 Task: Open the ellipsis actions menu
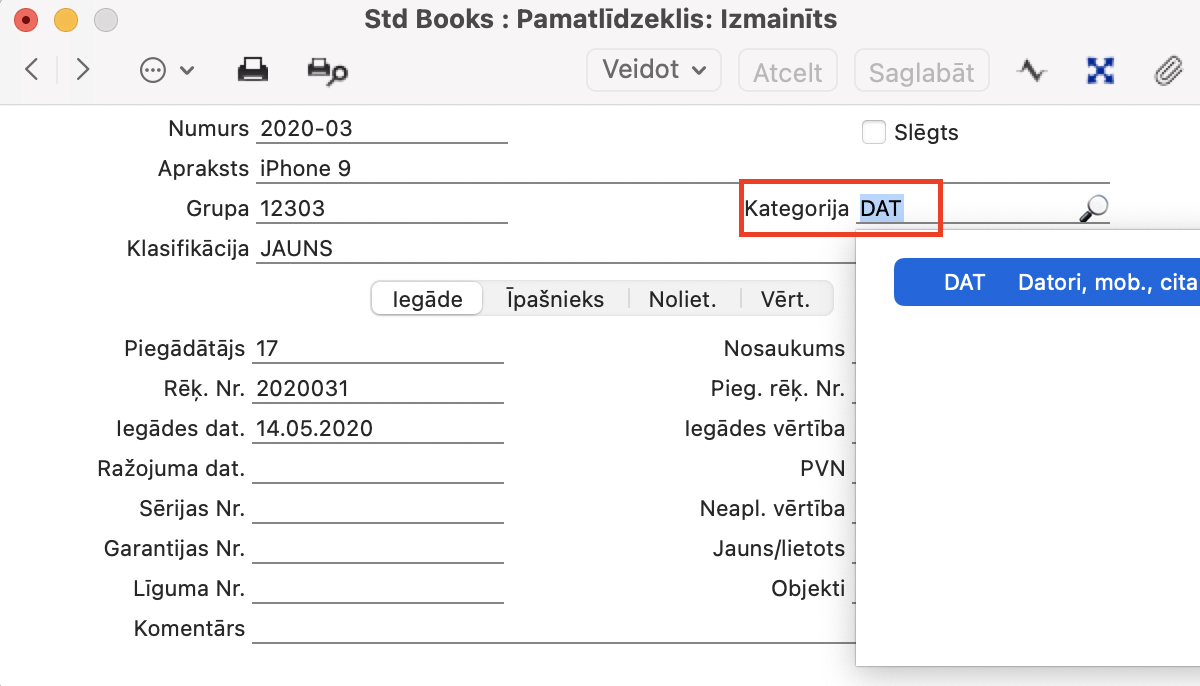[166, 71]
